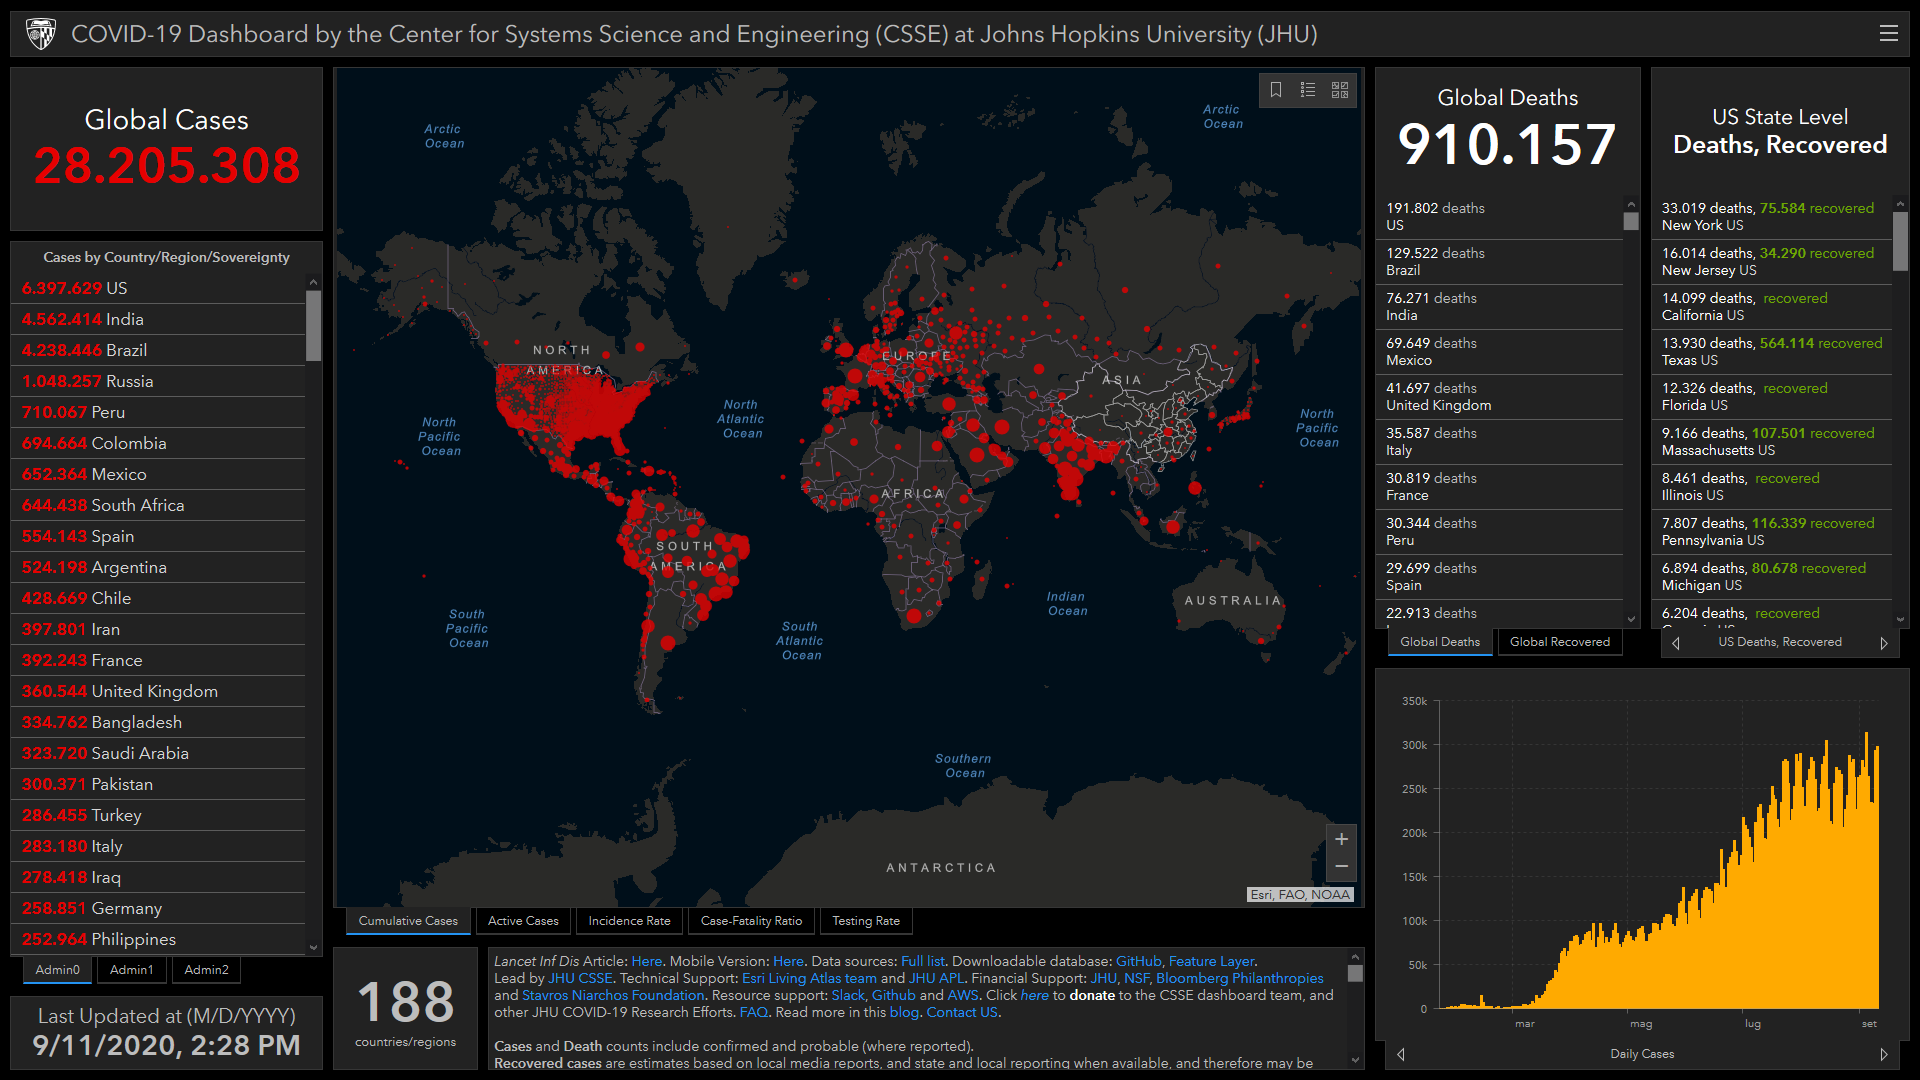Viewport: 1920px width, 1080px height.
Task: Select the Admin1 tab
Action: 131,970
